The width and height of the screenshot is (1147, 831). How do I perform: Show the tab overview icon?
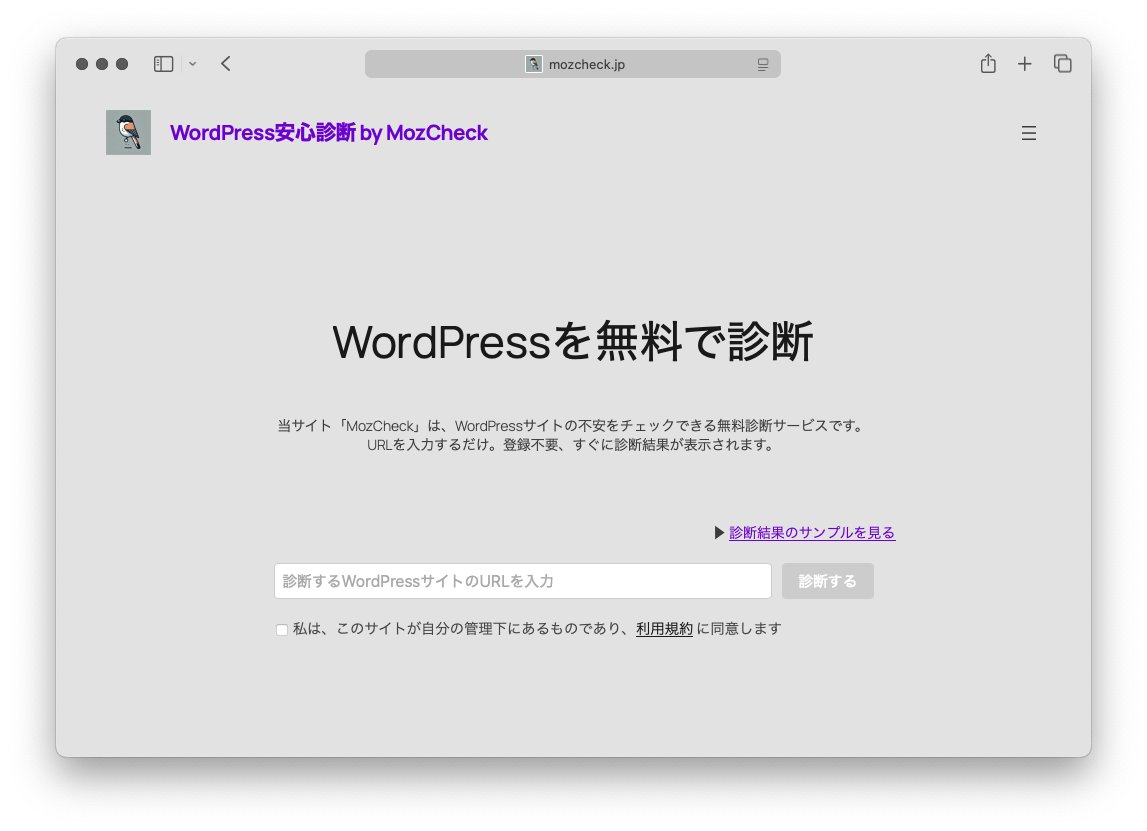coord(1063,64)
